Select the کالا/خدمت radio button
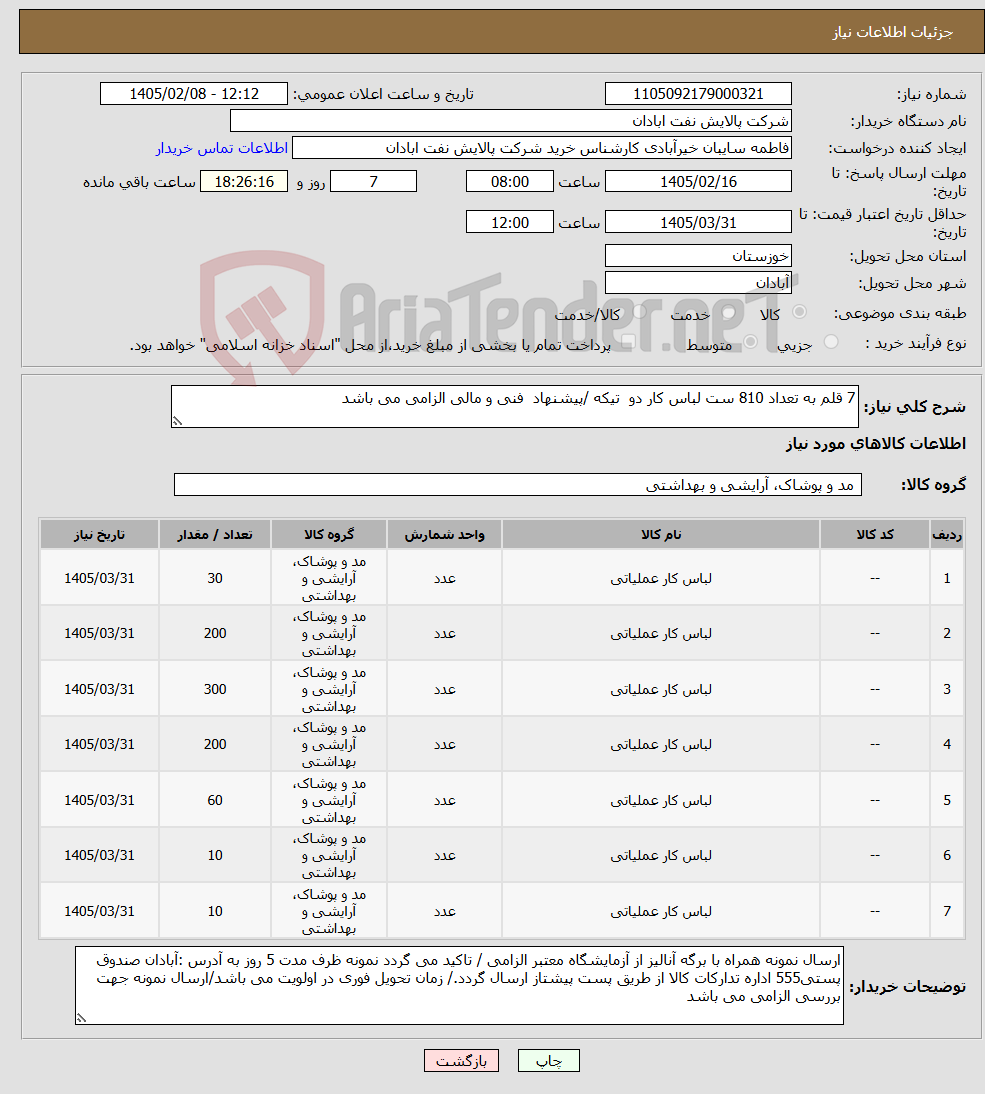 click(x=639, y=312)
